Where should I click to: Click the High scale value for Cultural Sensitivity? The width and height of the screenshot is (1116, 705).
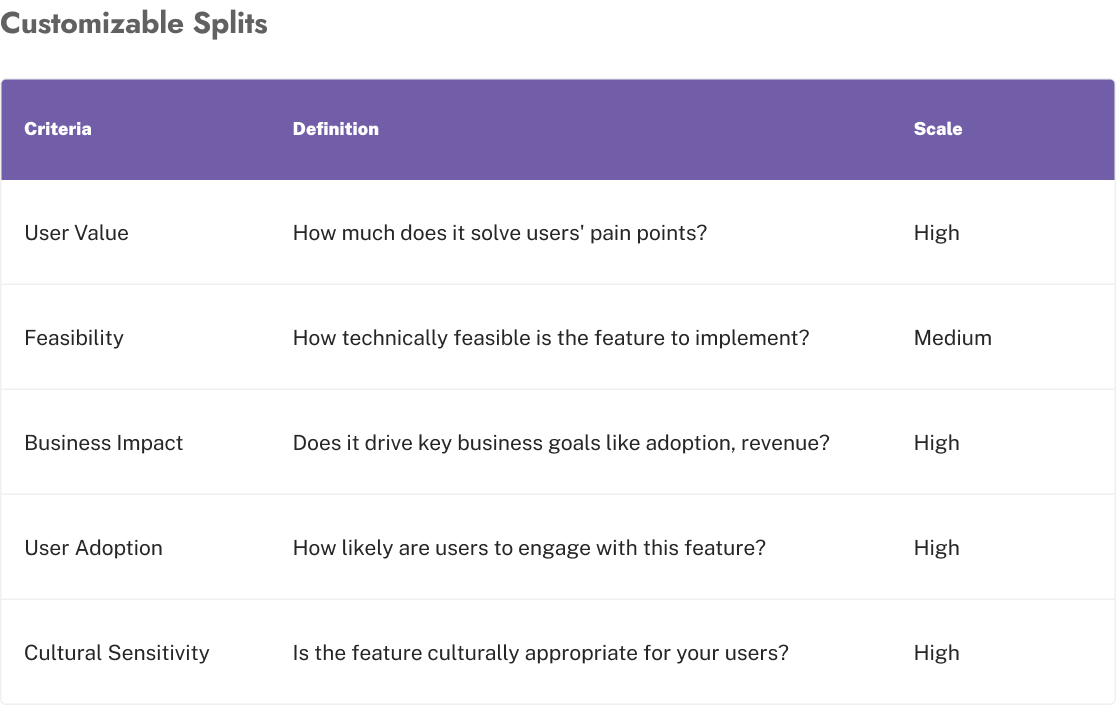tap(937, 653)
